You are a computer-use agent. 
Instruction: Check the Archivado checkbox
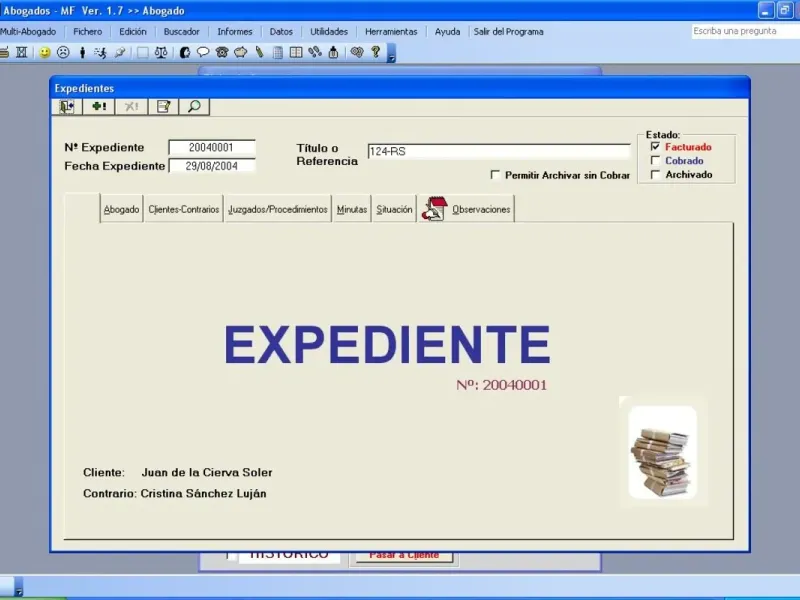click(656, 174)
